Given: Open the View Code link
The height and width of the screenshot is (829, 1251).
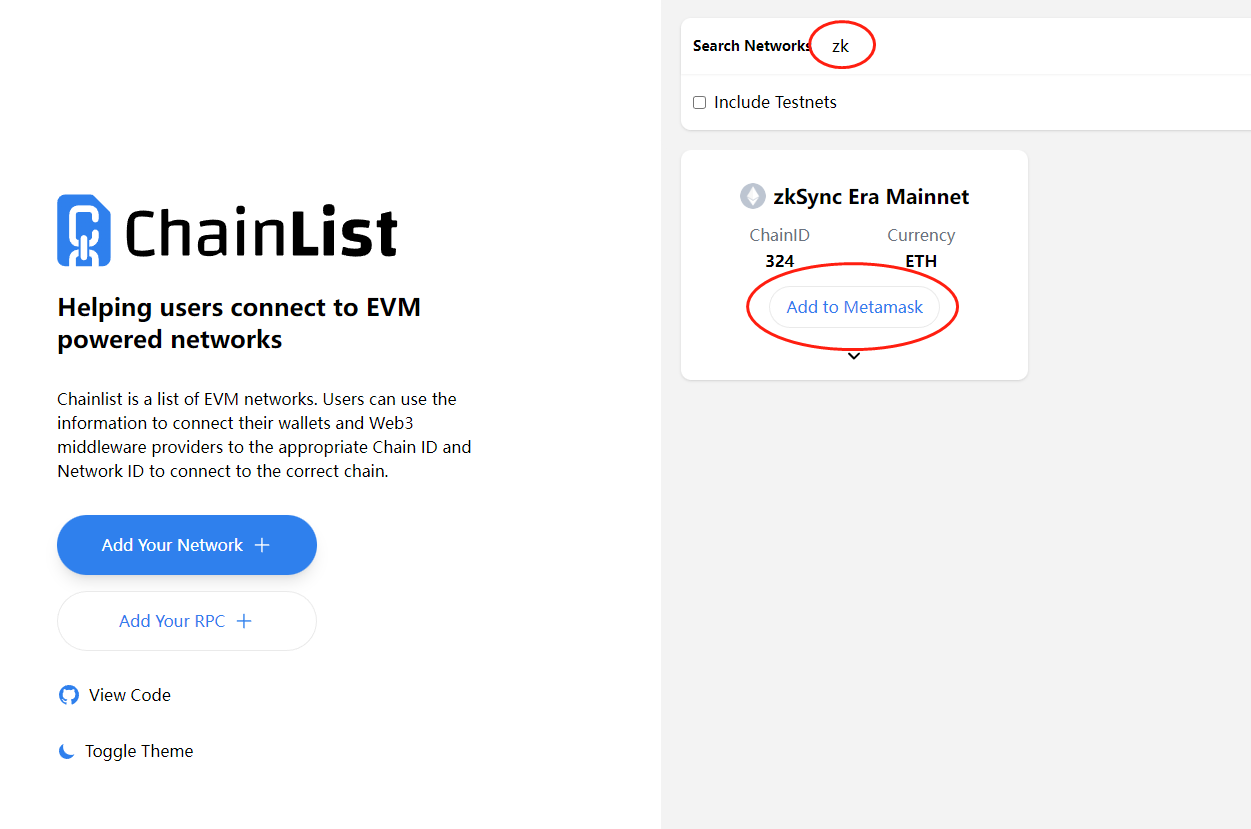Looking at the screenshot, I should point(129,695).
